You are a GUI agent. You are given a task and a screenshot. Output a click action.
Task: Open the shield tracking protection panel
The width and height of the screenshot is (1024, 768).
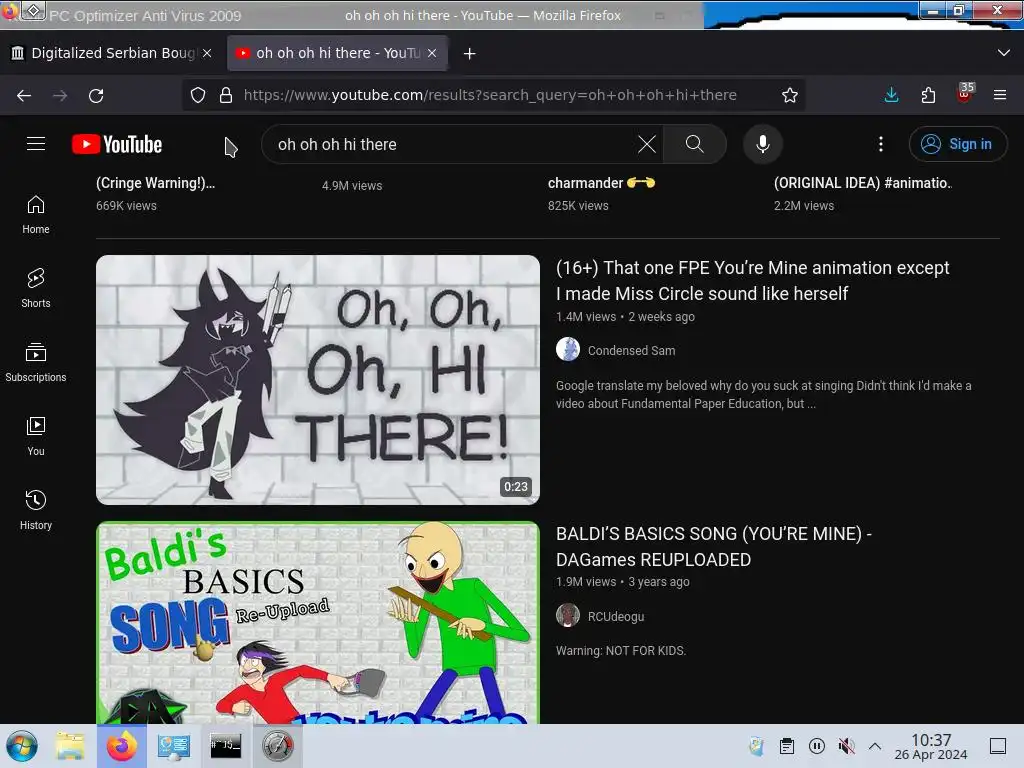(198, 95)
